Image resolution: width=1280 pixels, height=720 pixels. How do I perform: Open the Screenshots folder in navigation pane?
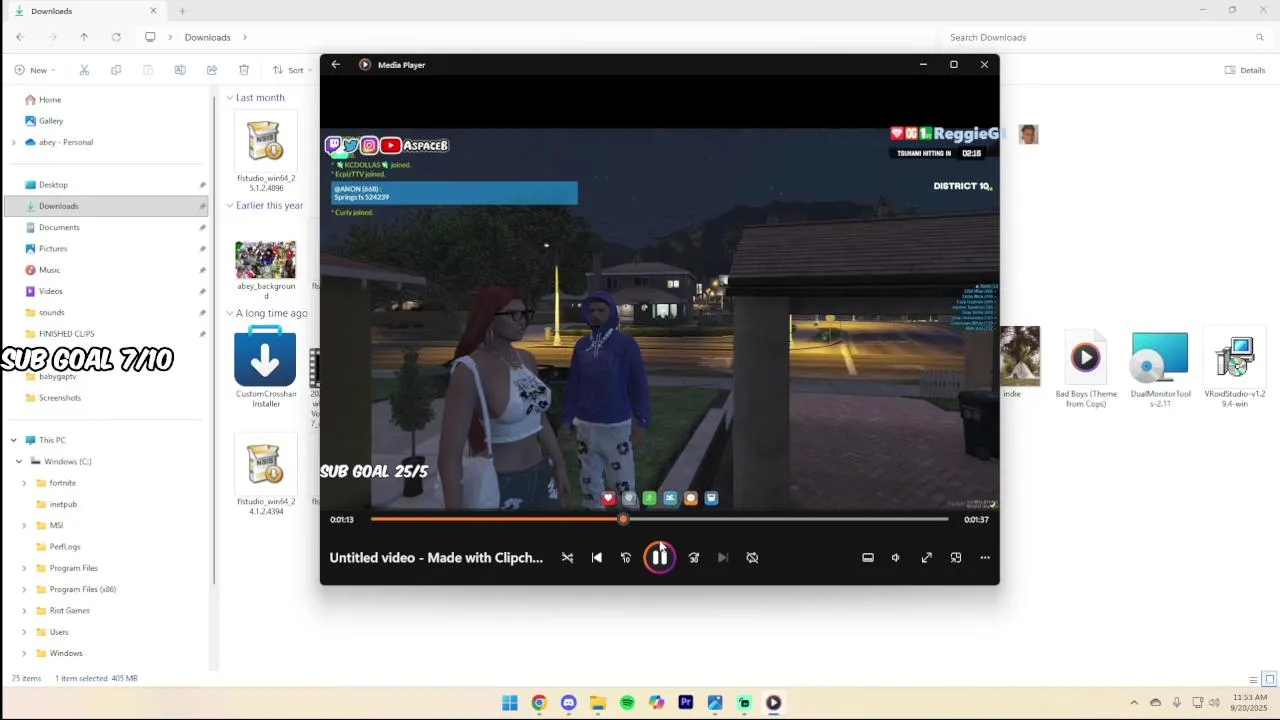[x=60, y=398]
